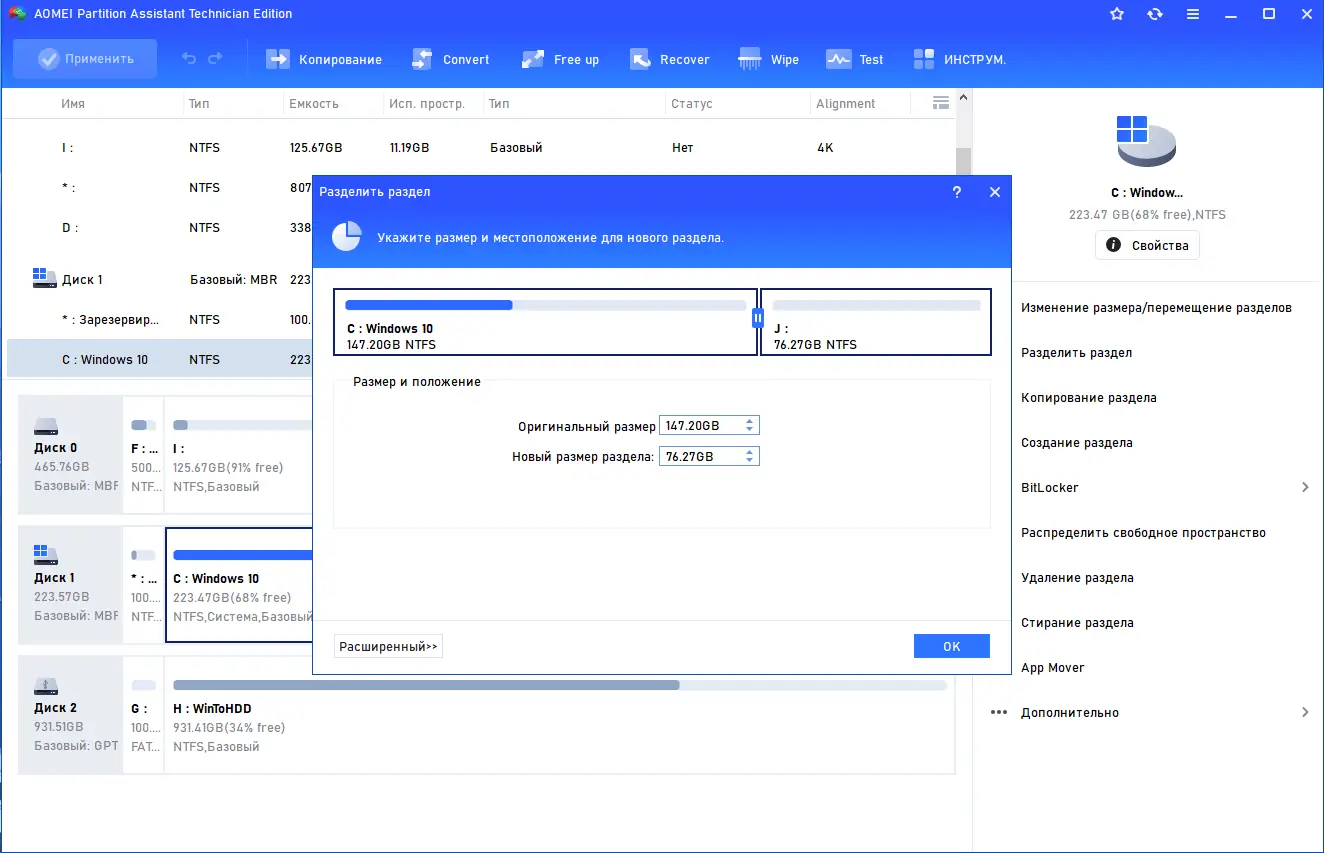Viewport: 1324px width, 853px height.
Task: Click the refresh icon in title bar
Action: pos(1155,14)
